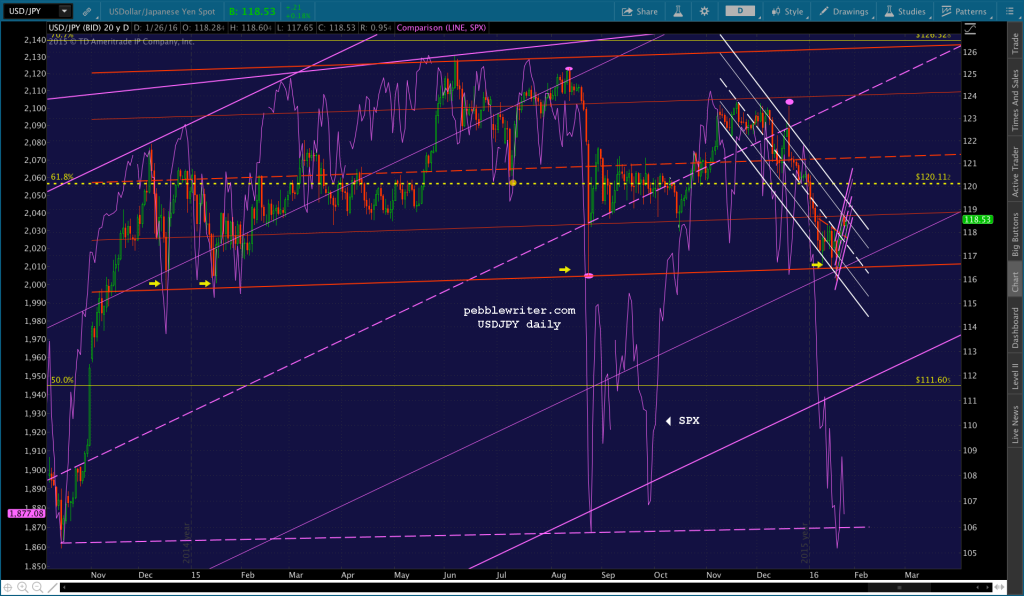Click the Comparison (LINE, SPX) label
The image size is (1024, 596).
coord(441,28)
